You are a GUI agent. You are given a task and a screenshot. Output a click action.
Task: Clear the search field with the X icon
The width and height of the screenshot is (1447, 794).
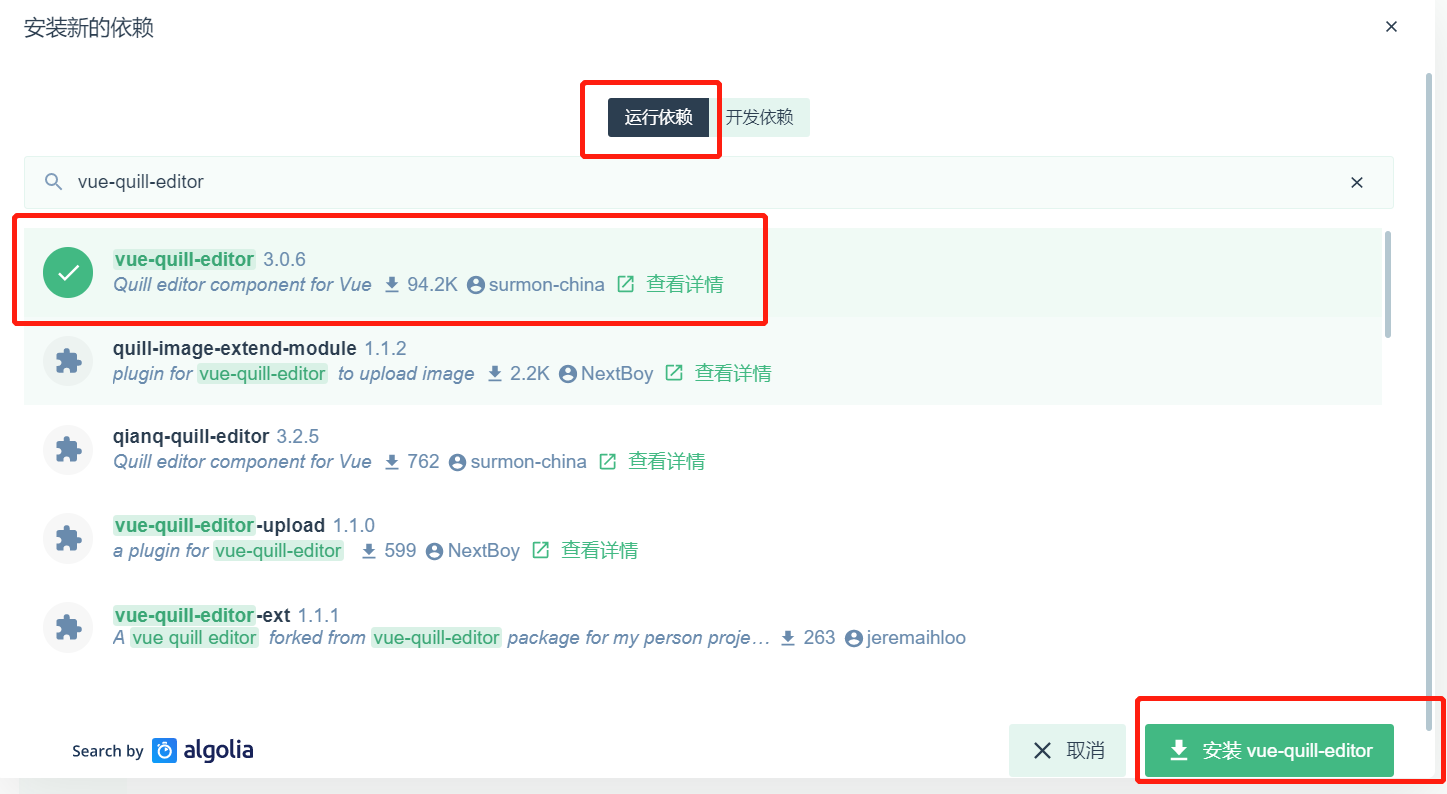pyautogui.click(x=1357, y=182)
